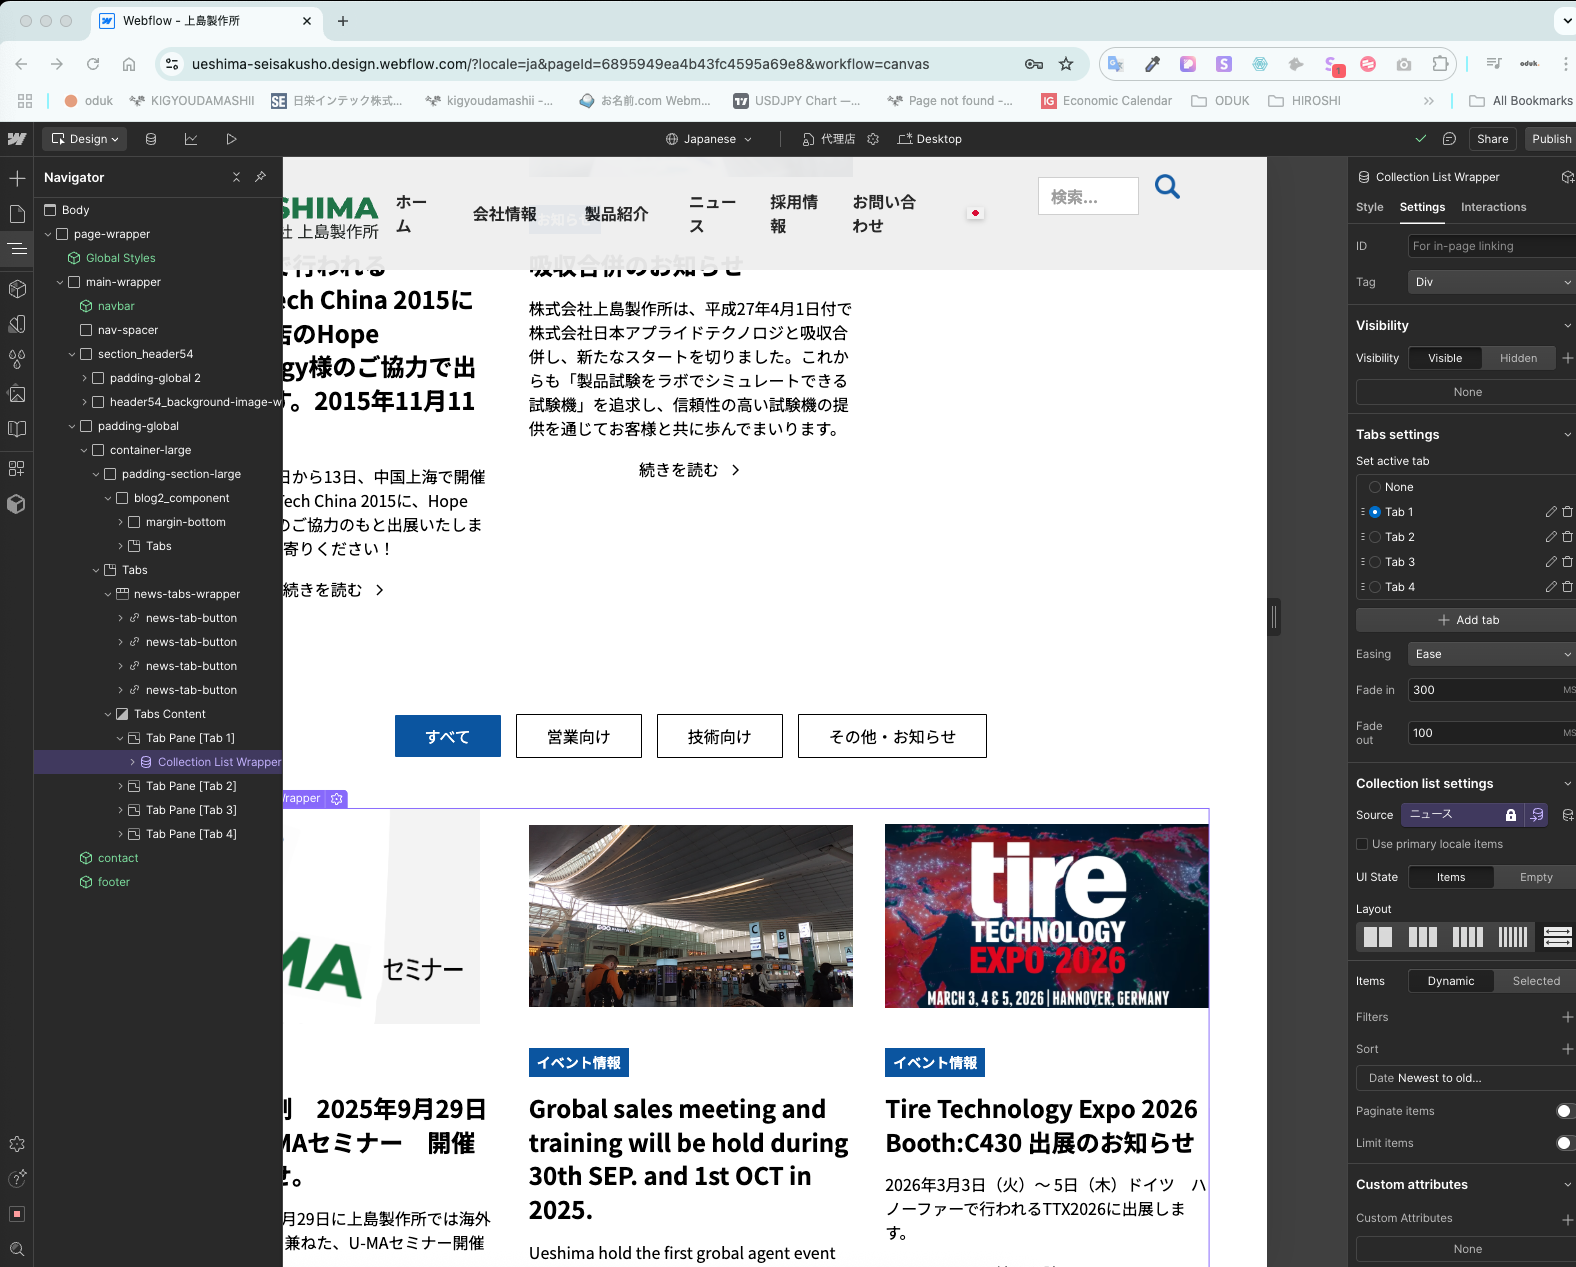
Task: Click the Share button
Action: click(1492, 139)
